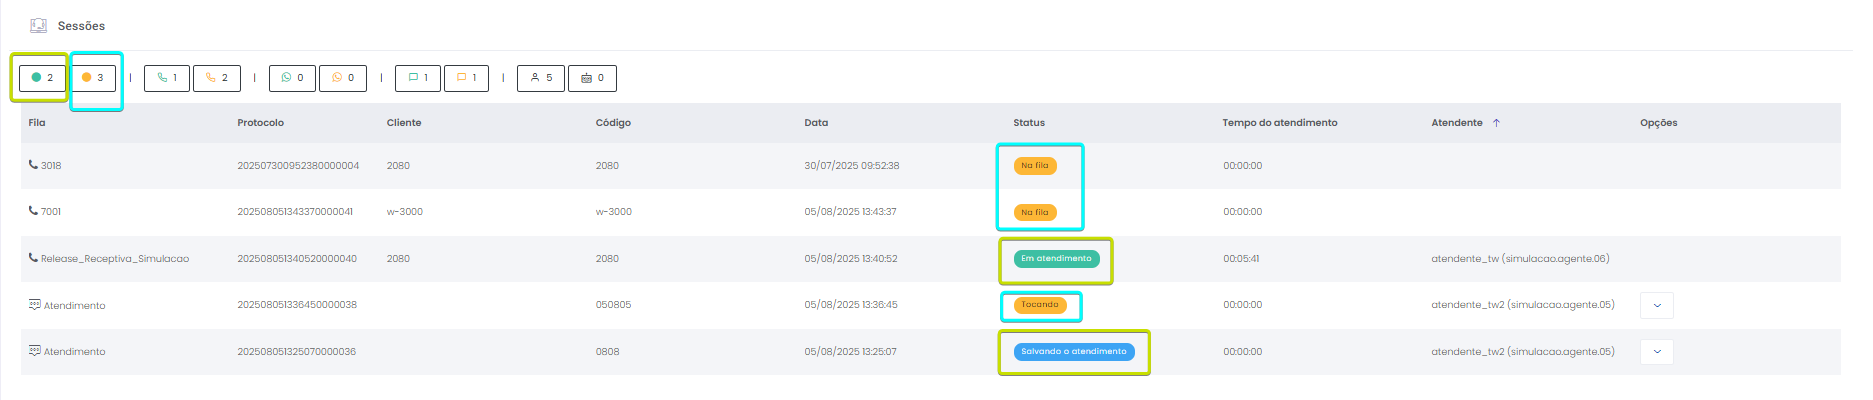Click the blue Salvando o atendimento badge
This screenshot has height=400, width=1873.
(x=1073, y=352)
